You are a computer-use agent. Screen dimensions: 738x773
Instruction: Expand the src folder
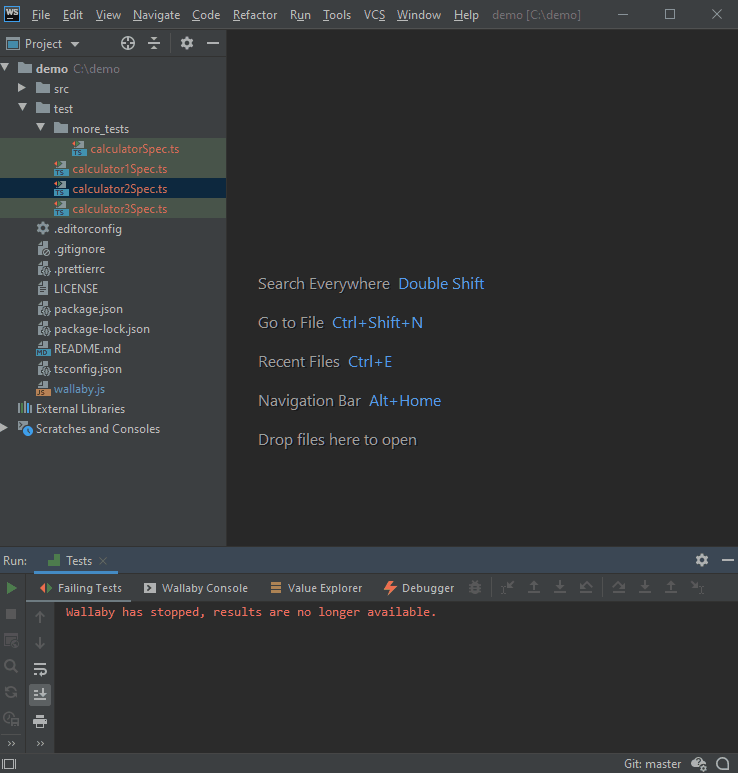23,89
